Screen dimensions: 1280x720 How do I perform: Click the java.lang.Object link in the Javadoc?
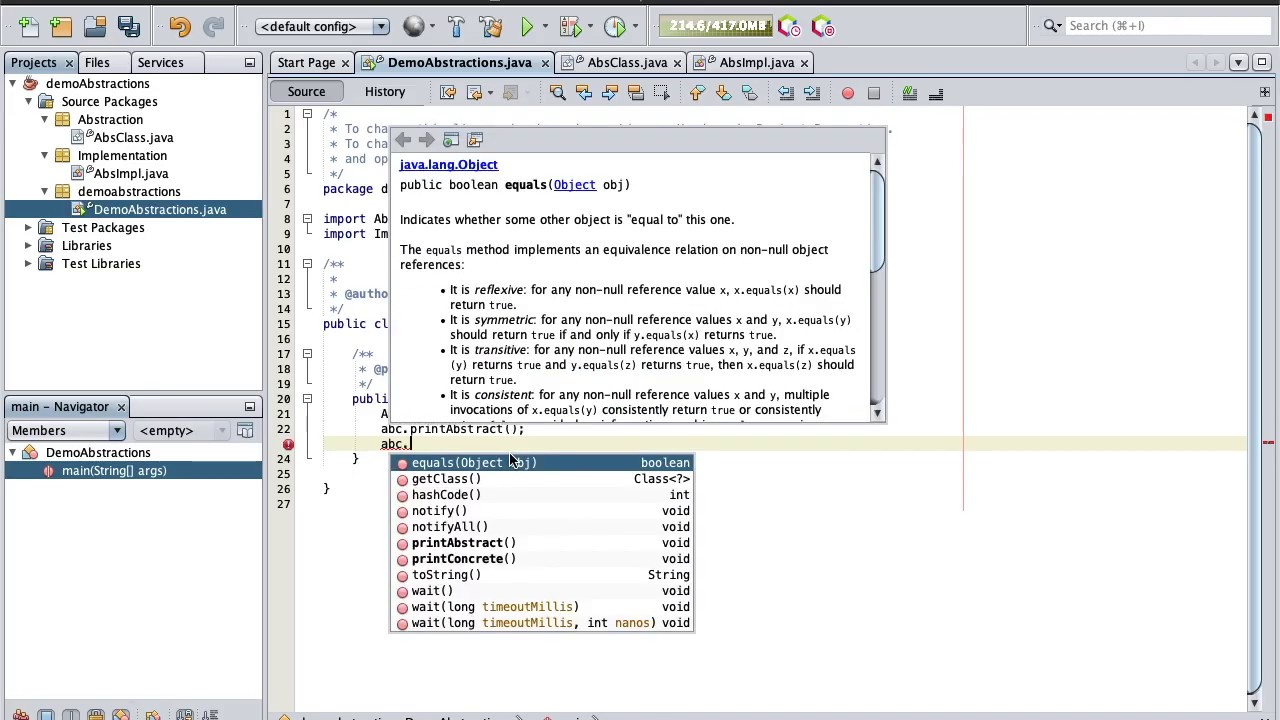pos(448,165)
